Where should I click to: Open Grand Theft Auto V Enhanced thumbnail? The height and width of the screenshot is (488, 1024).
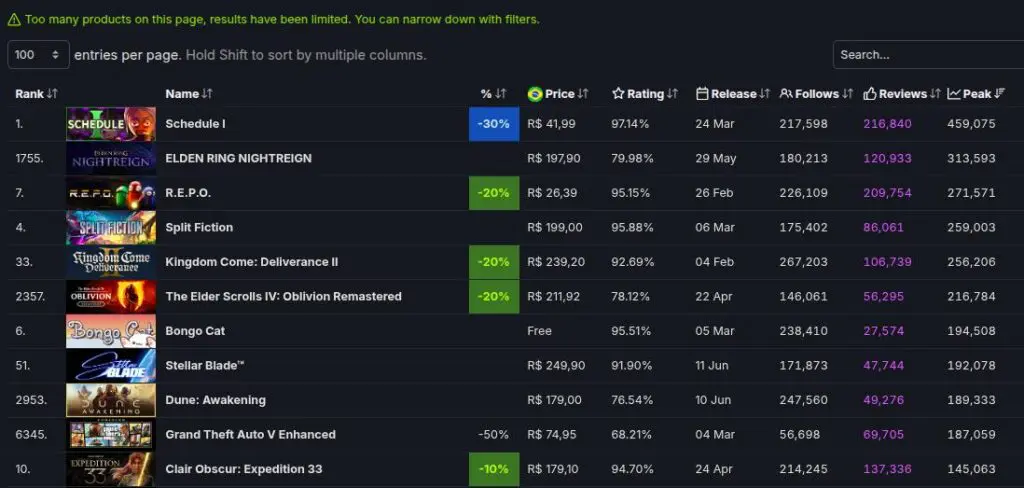pos(111,435)
